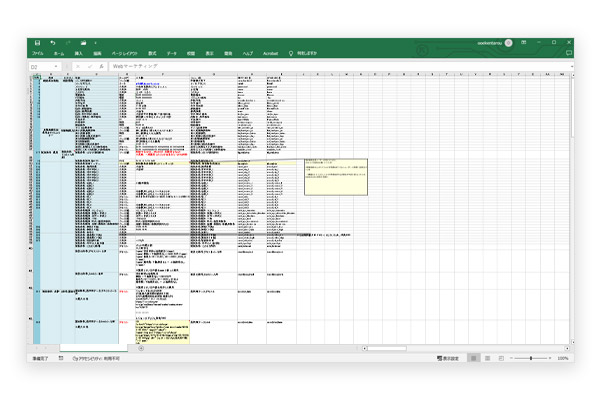Select the large yellow comment note box
Viewport: 600px width, 400px height.
(x=336, y=177)
